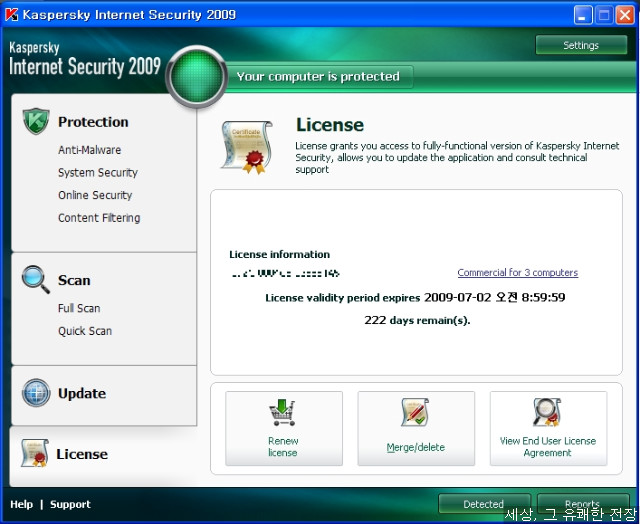Click the globe Update icon
The image size is (640, 524).
point(36,393)
